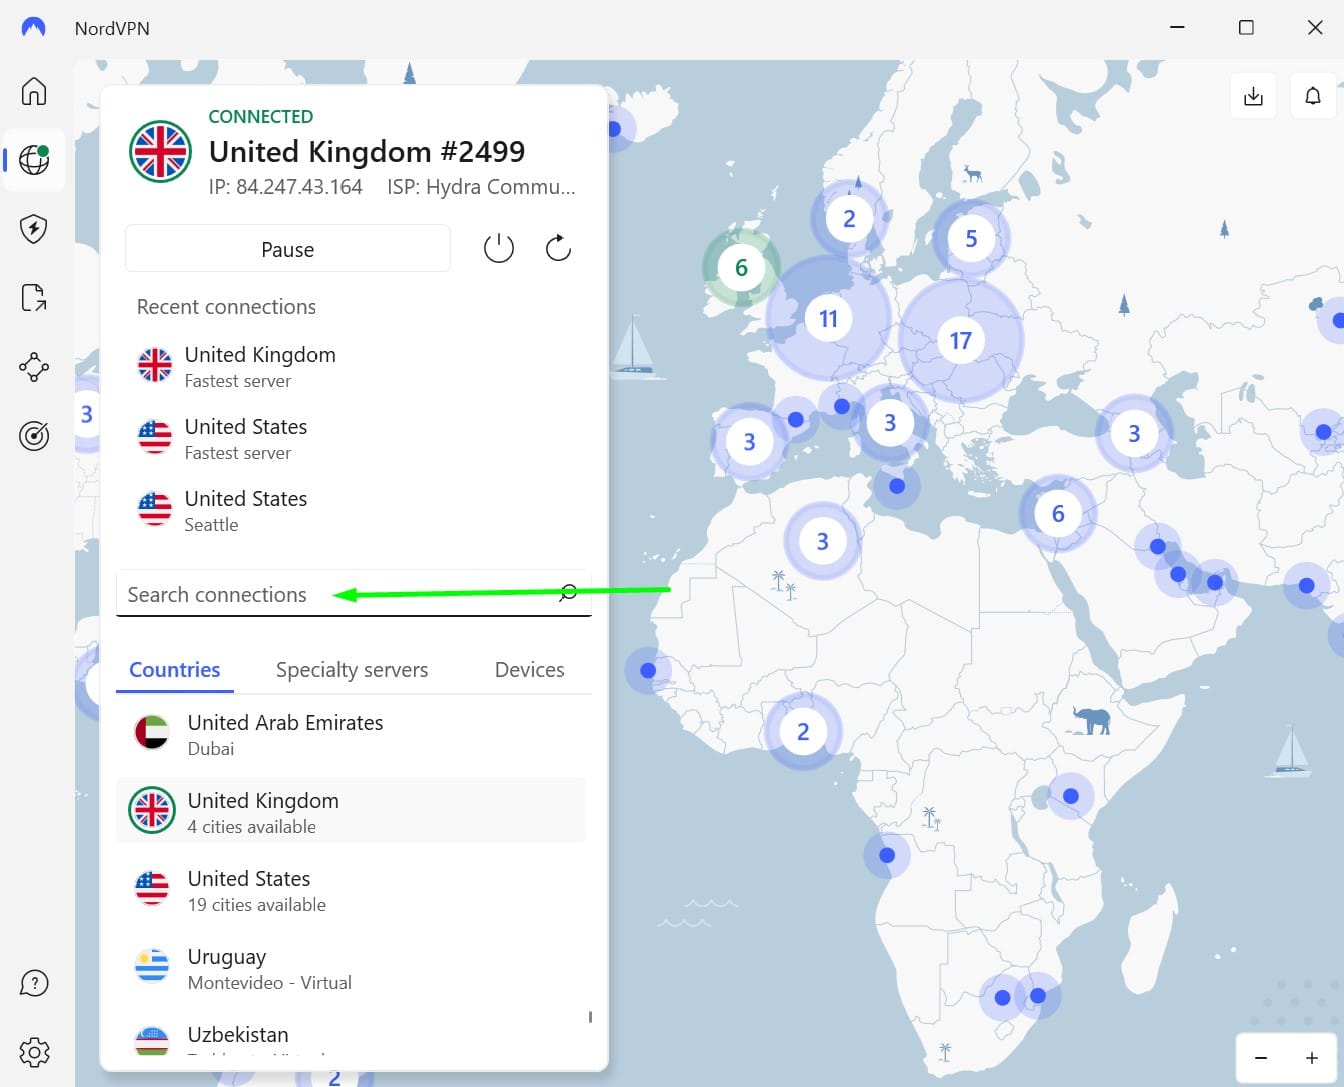Click the download icon on the map
The width and height of the screenshot is (1344, 1087).
click(x=1253, y=96)
